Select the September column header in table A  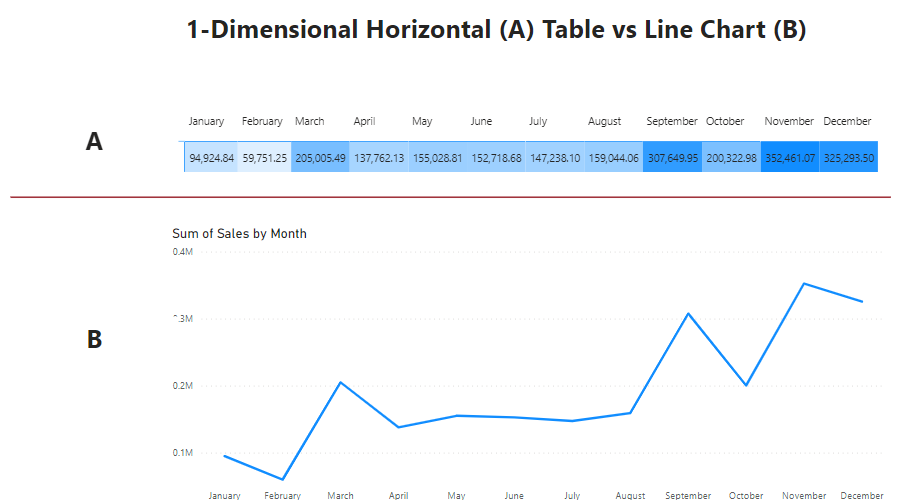(x=671, y=121)
